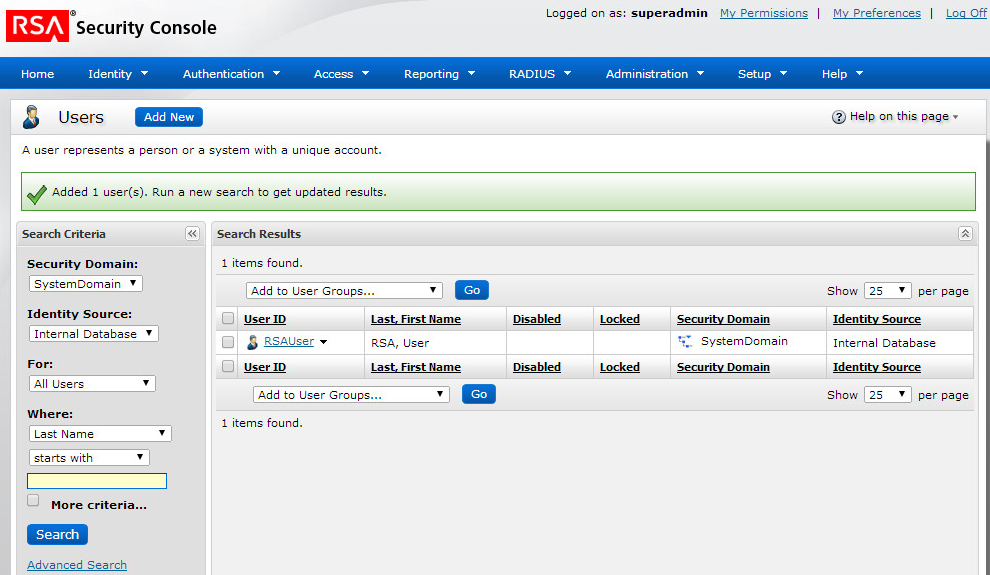990x575 pixels.
Task: Open the Reporting menu
Action: tap(439, 74)
